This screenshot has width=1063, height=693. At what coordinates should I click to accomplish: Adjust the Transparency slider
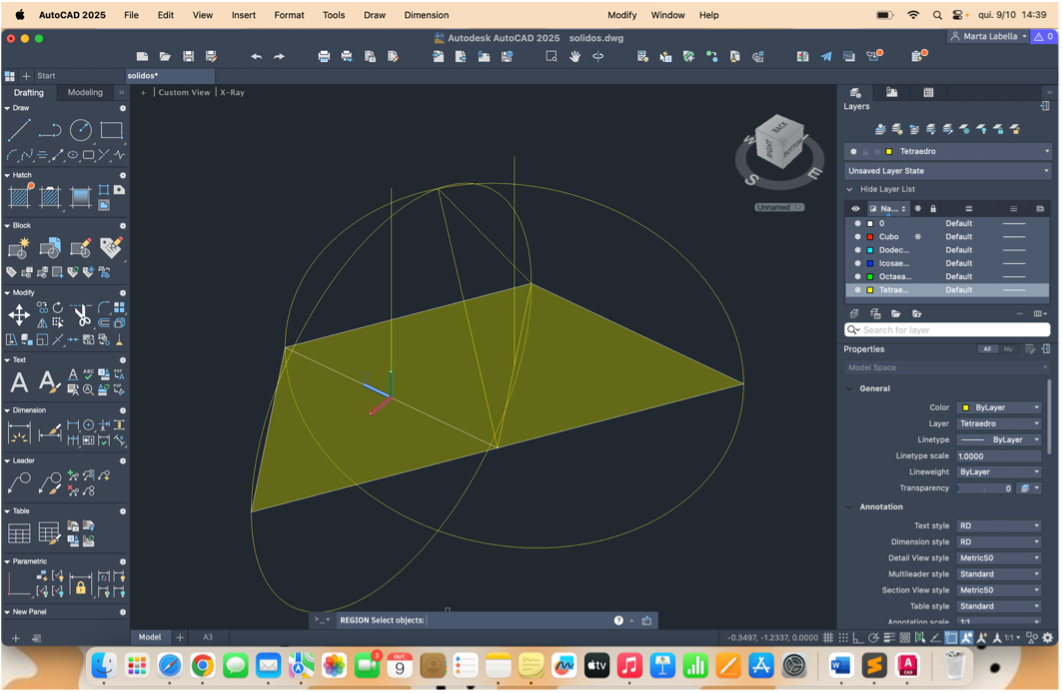(987, 489)
